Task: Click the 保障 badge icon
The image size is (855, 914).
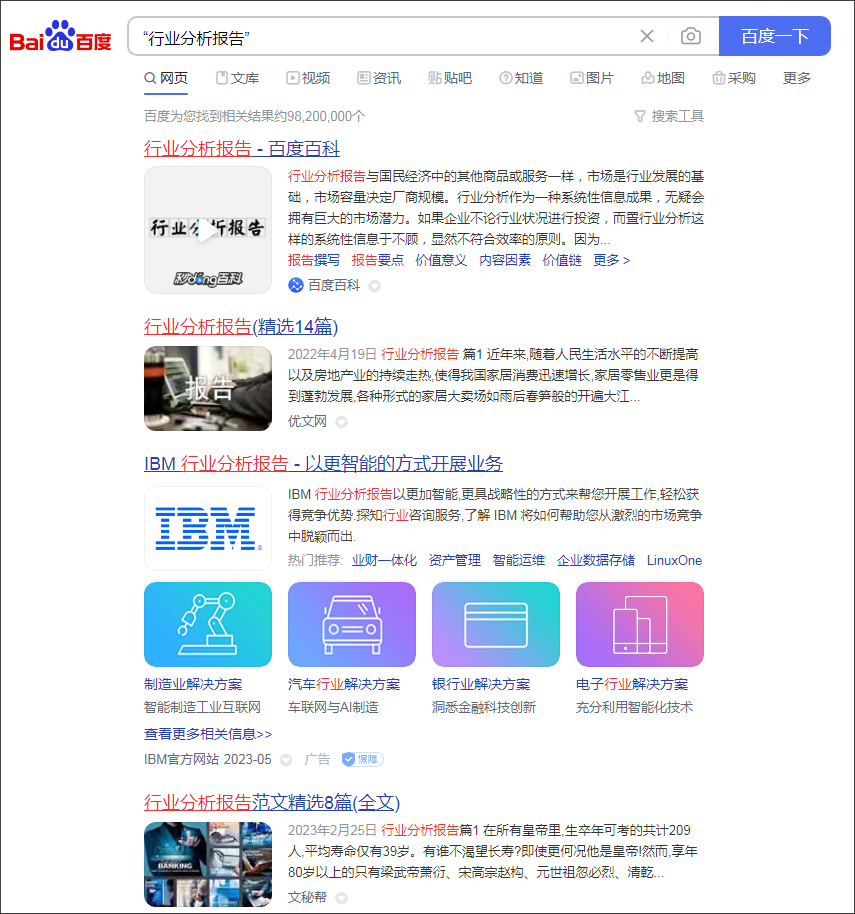Action: (362, 760)
